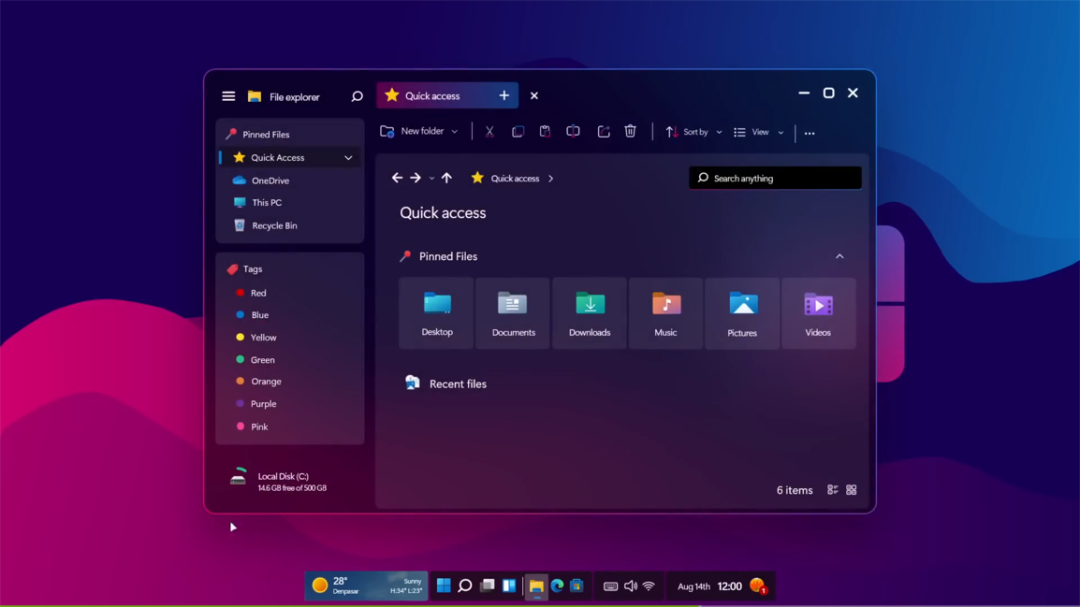Open the Desktop folder
1080x607 pixels.
point(437,313)
